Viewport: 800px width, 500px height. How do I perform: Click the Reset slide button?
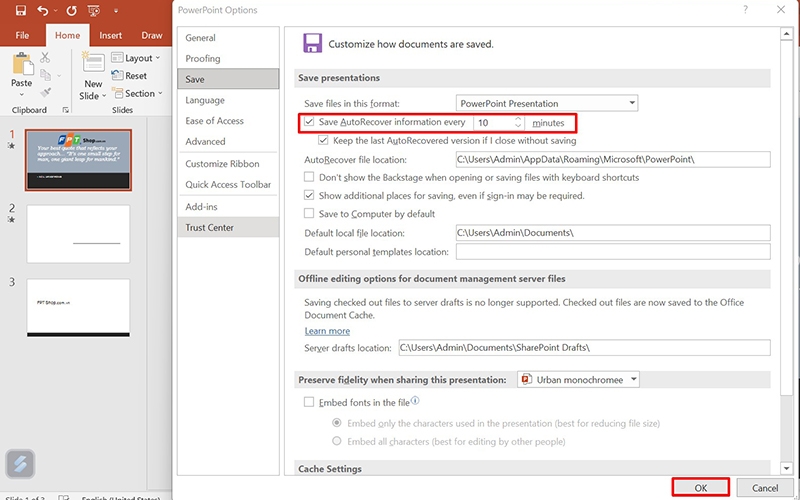click(129, 76)
